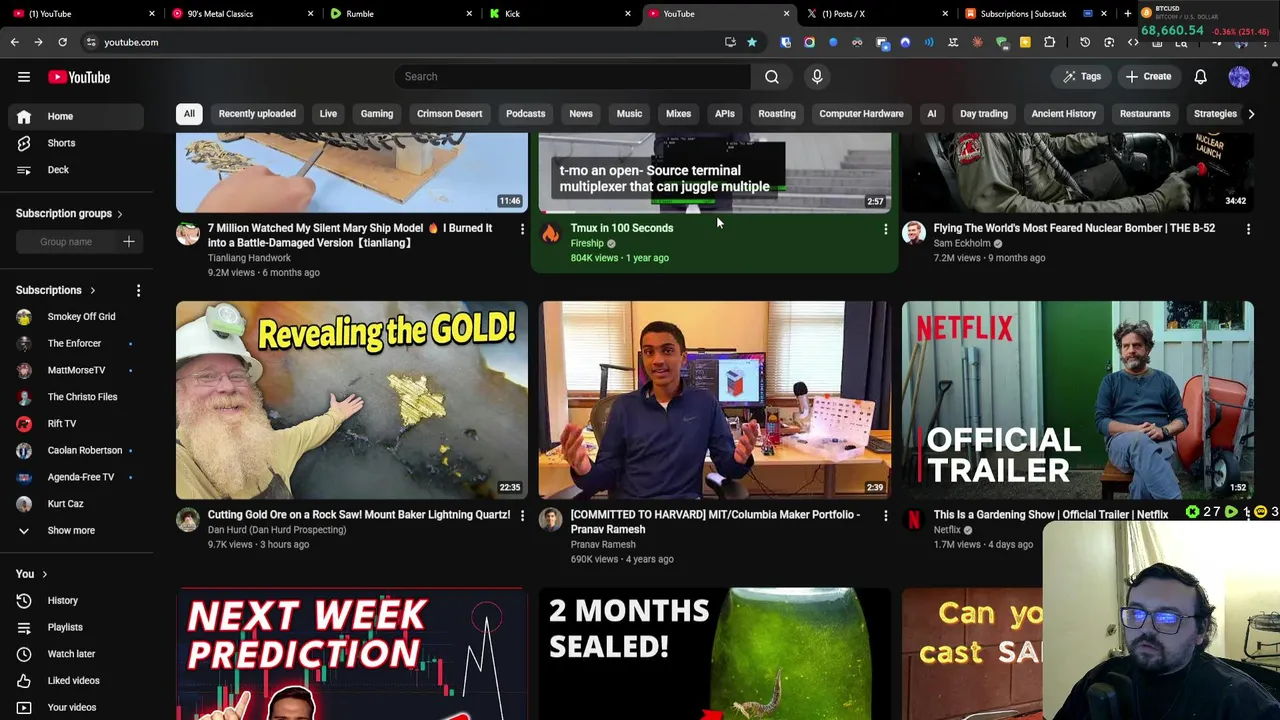Select the Computer Hardware chip

click(861, 114)
